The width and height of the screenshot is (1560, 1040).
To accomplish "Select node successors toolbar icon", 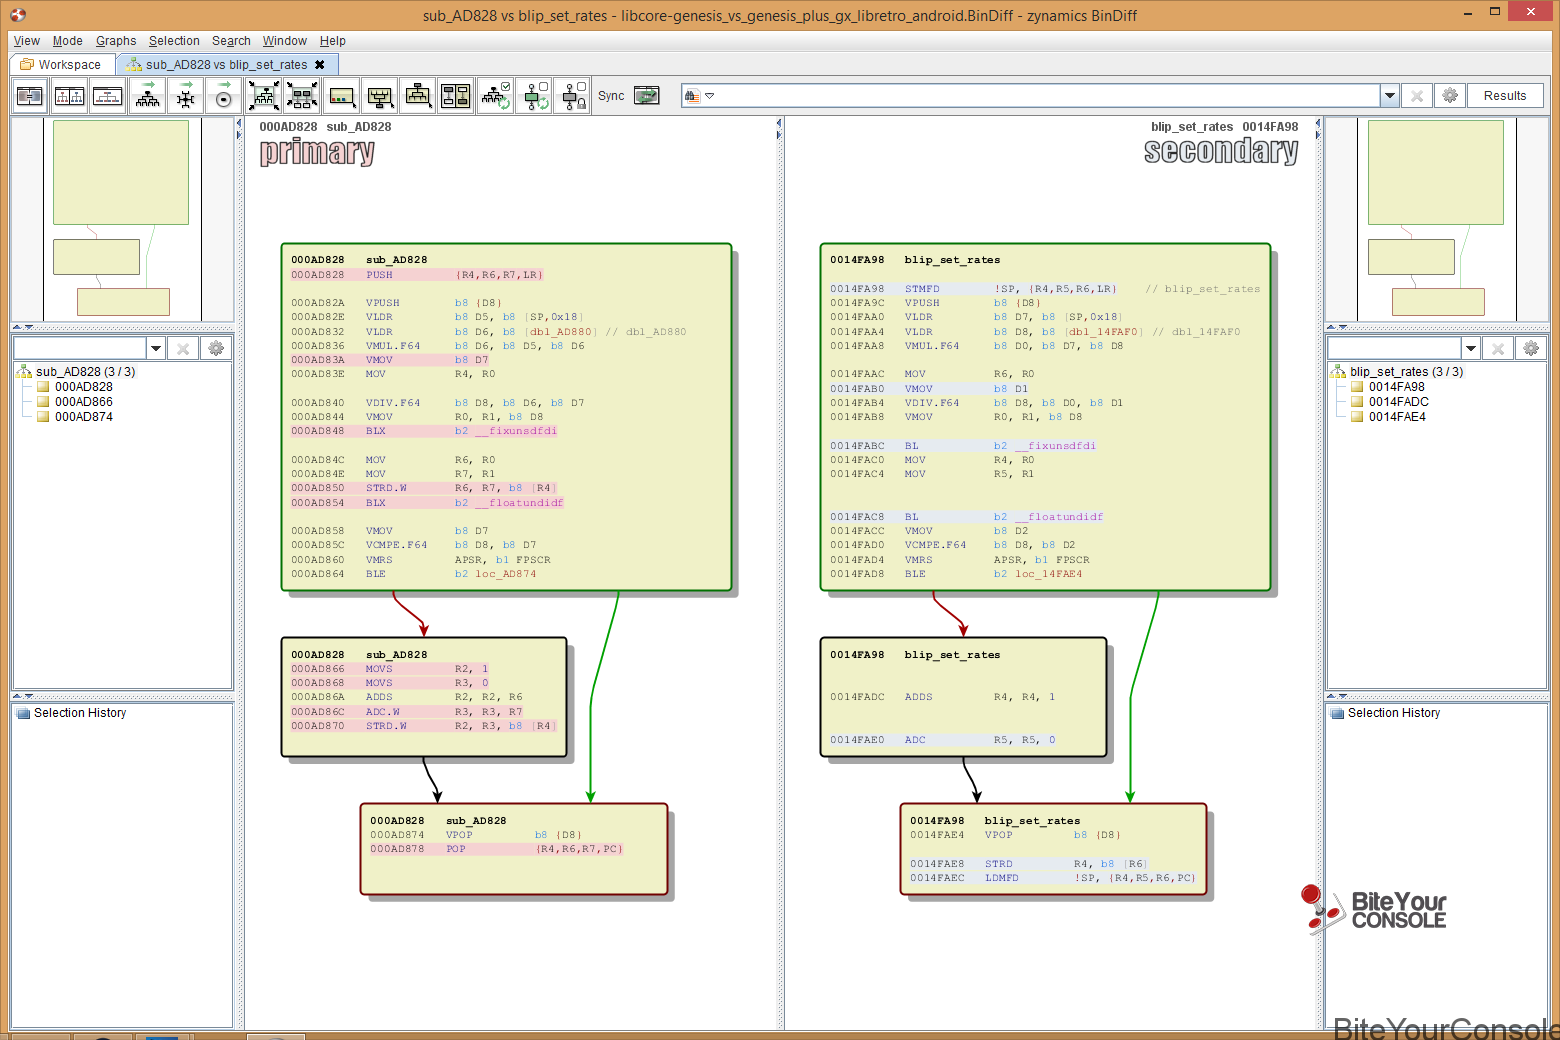I will coord(417,96).
